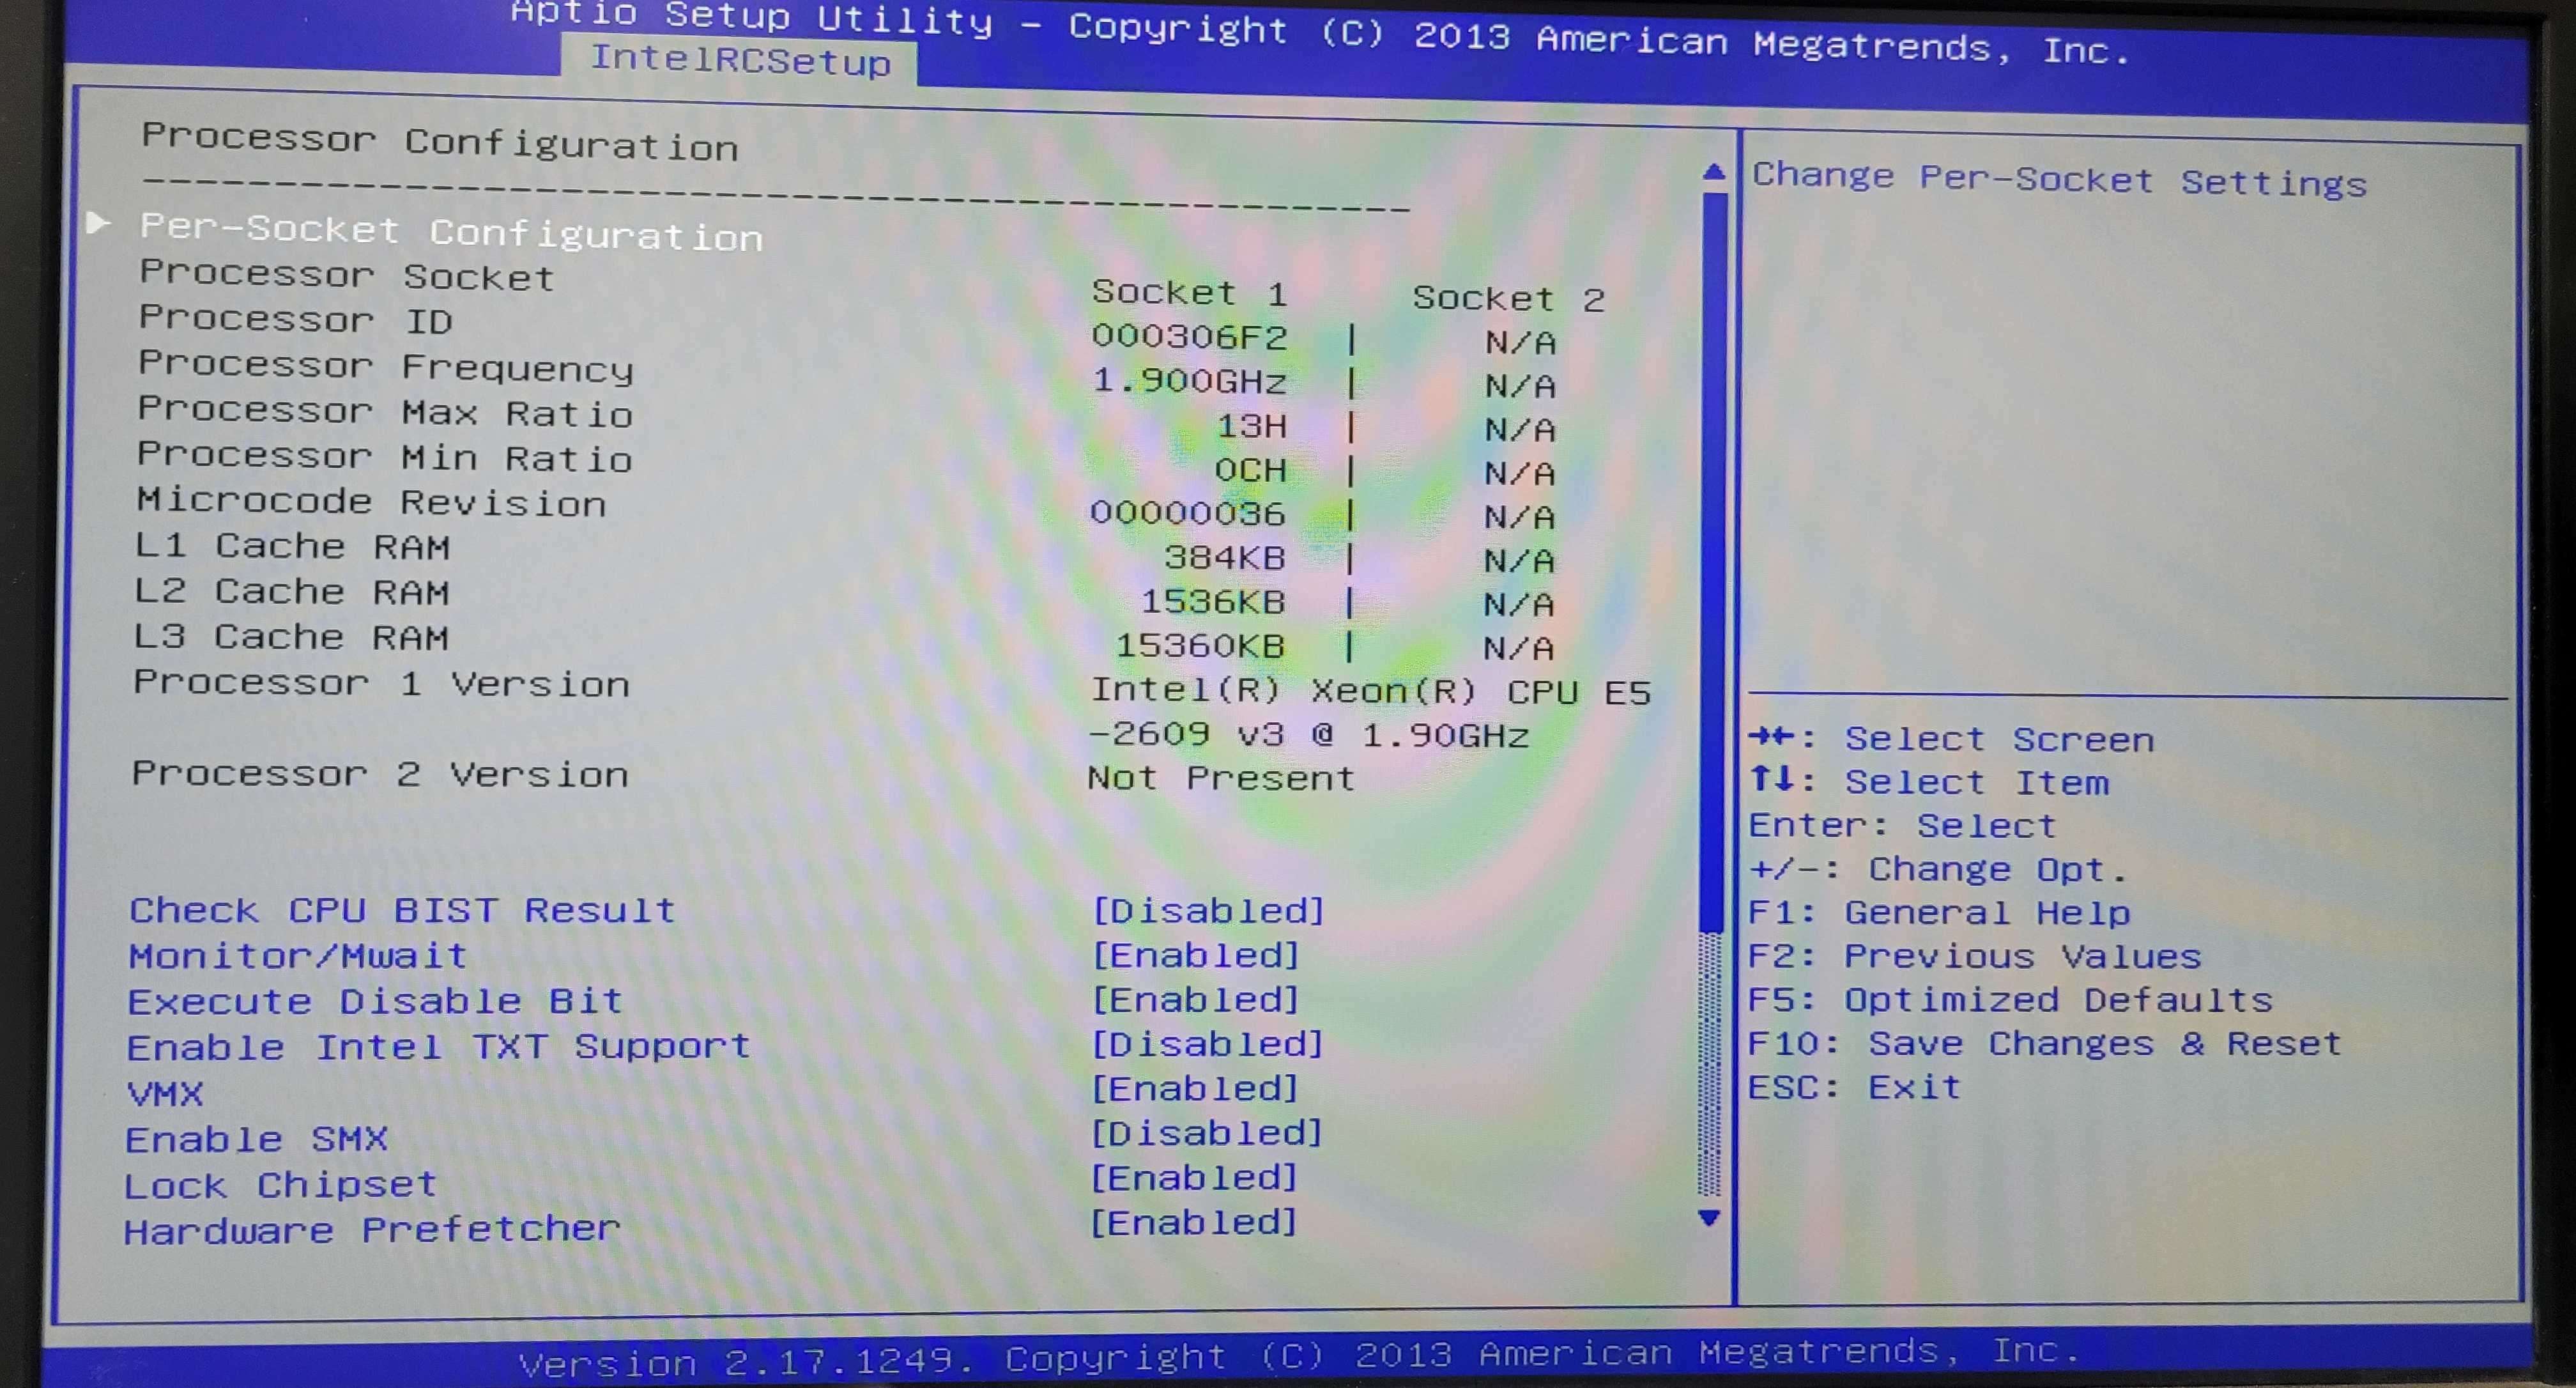Click the Select Item arrows hint
This screenshot has height=1388, width=2576.
pyautogui.click(x=1929, y=781)
